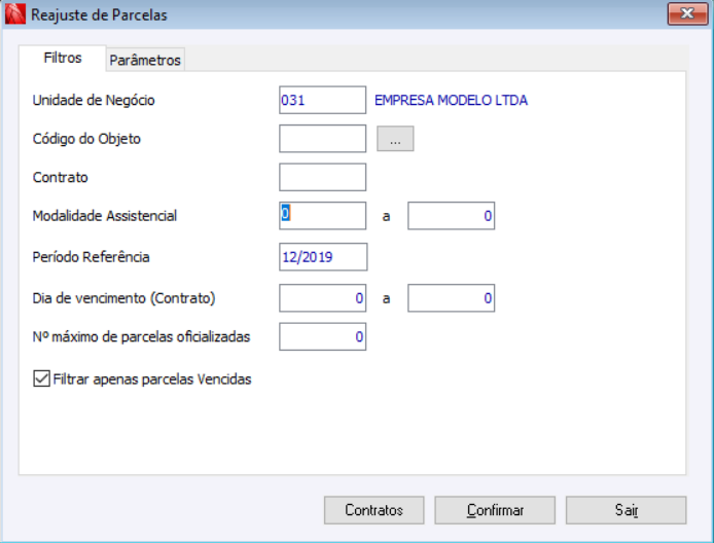
Task: Focus the Dia de vencimento end field
Action: (x=451, y=298)
